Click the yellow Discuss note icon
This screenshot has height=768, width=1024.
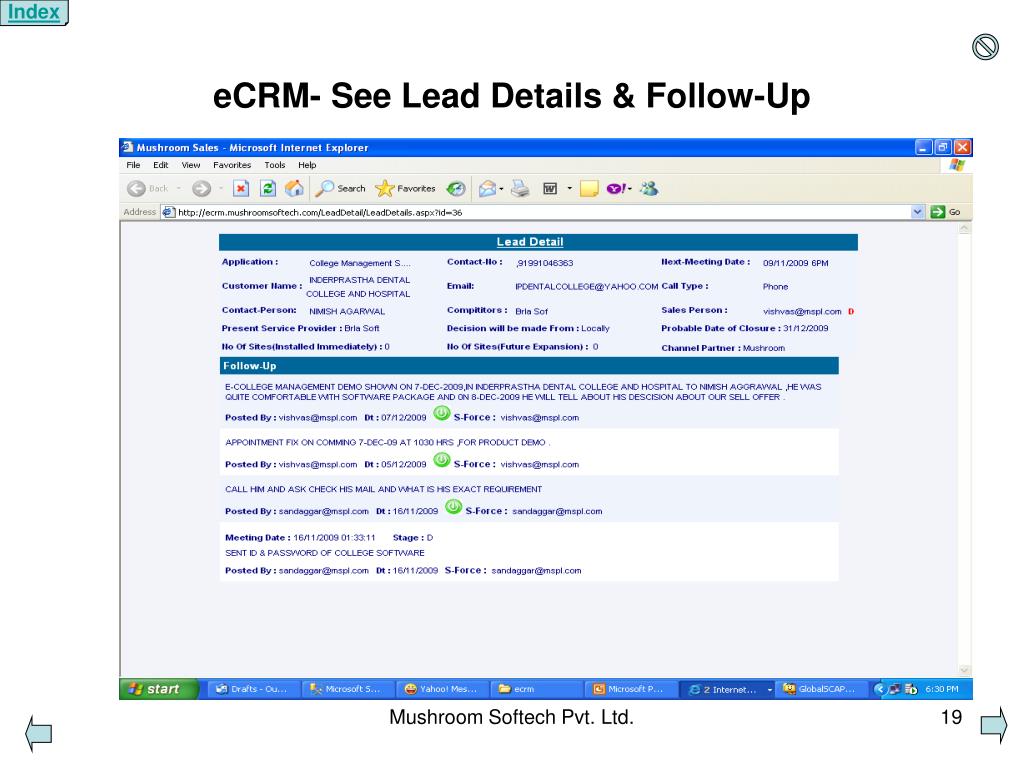(588, 189)
